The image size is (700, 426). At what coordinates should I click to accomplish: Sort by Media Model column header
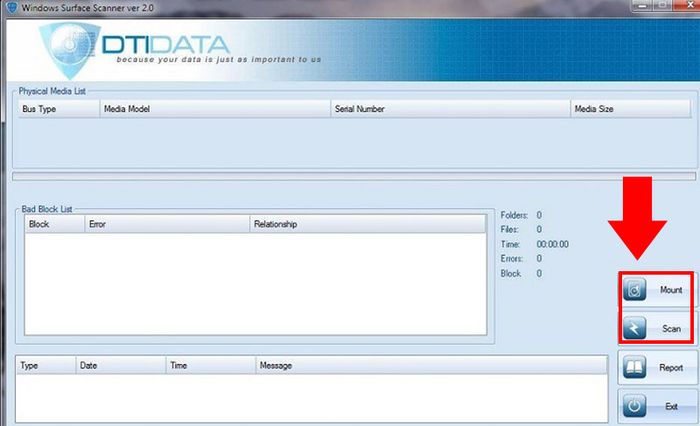(215, 109)
